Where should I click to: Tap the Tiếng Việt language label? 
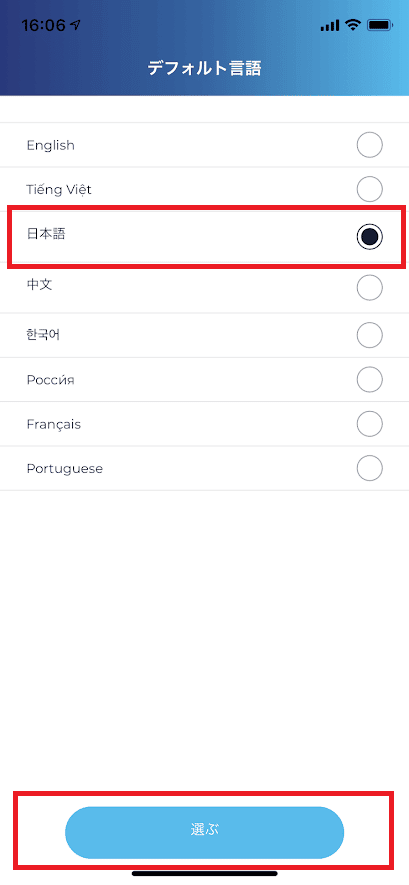click(x=59, y=189)
